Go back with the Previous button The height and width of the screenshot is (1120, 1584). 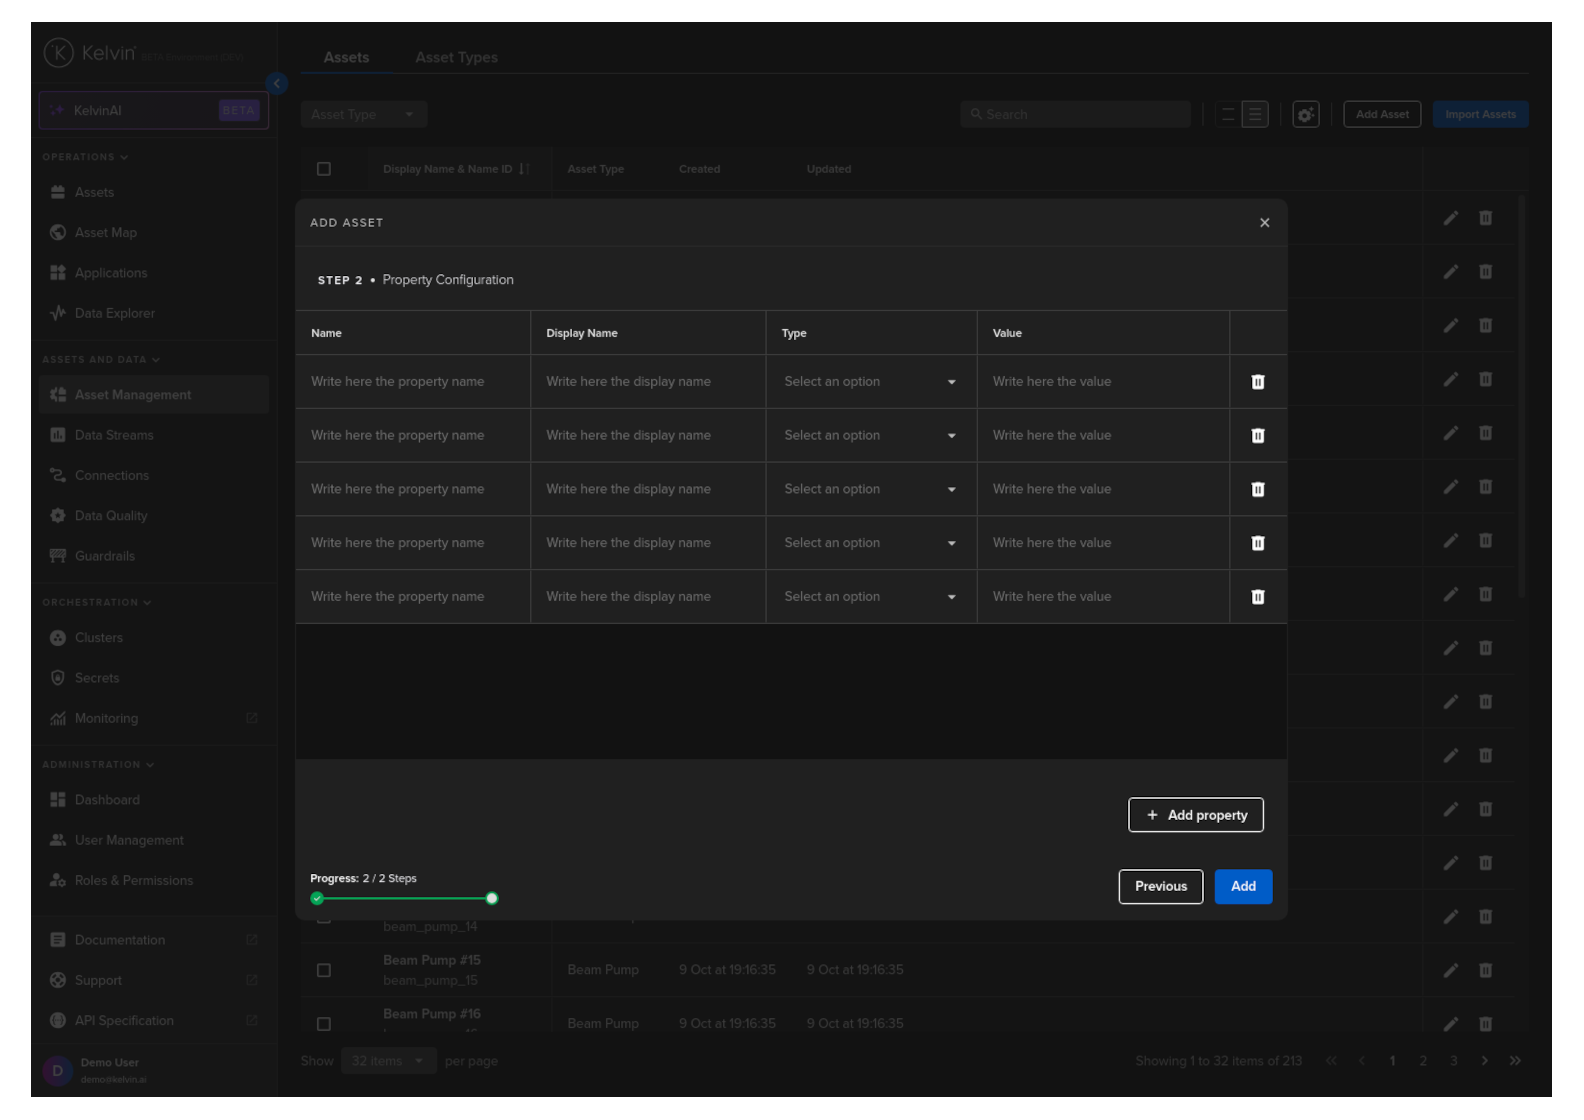(1160, 887)
